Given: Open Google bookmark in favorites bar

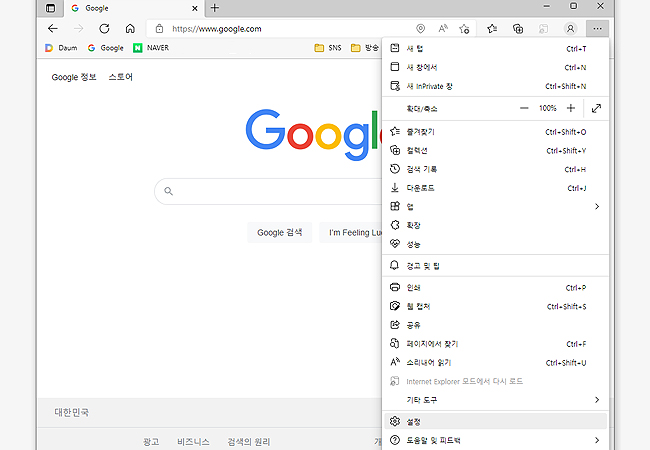Looking at the screenshot, I should 106,48.
